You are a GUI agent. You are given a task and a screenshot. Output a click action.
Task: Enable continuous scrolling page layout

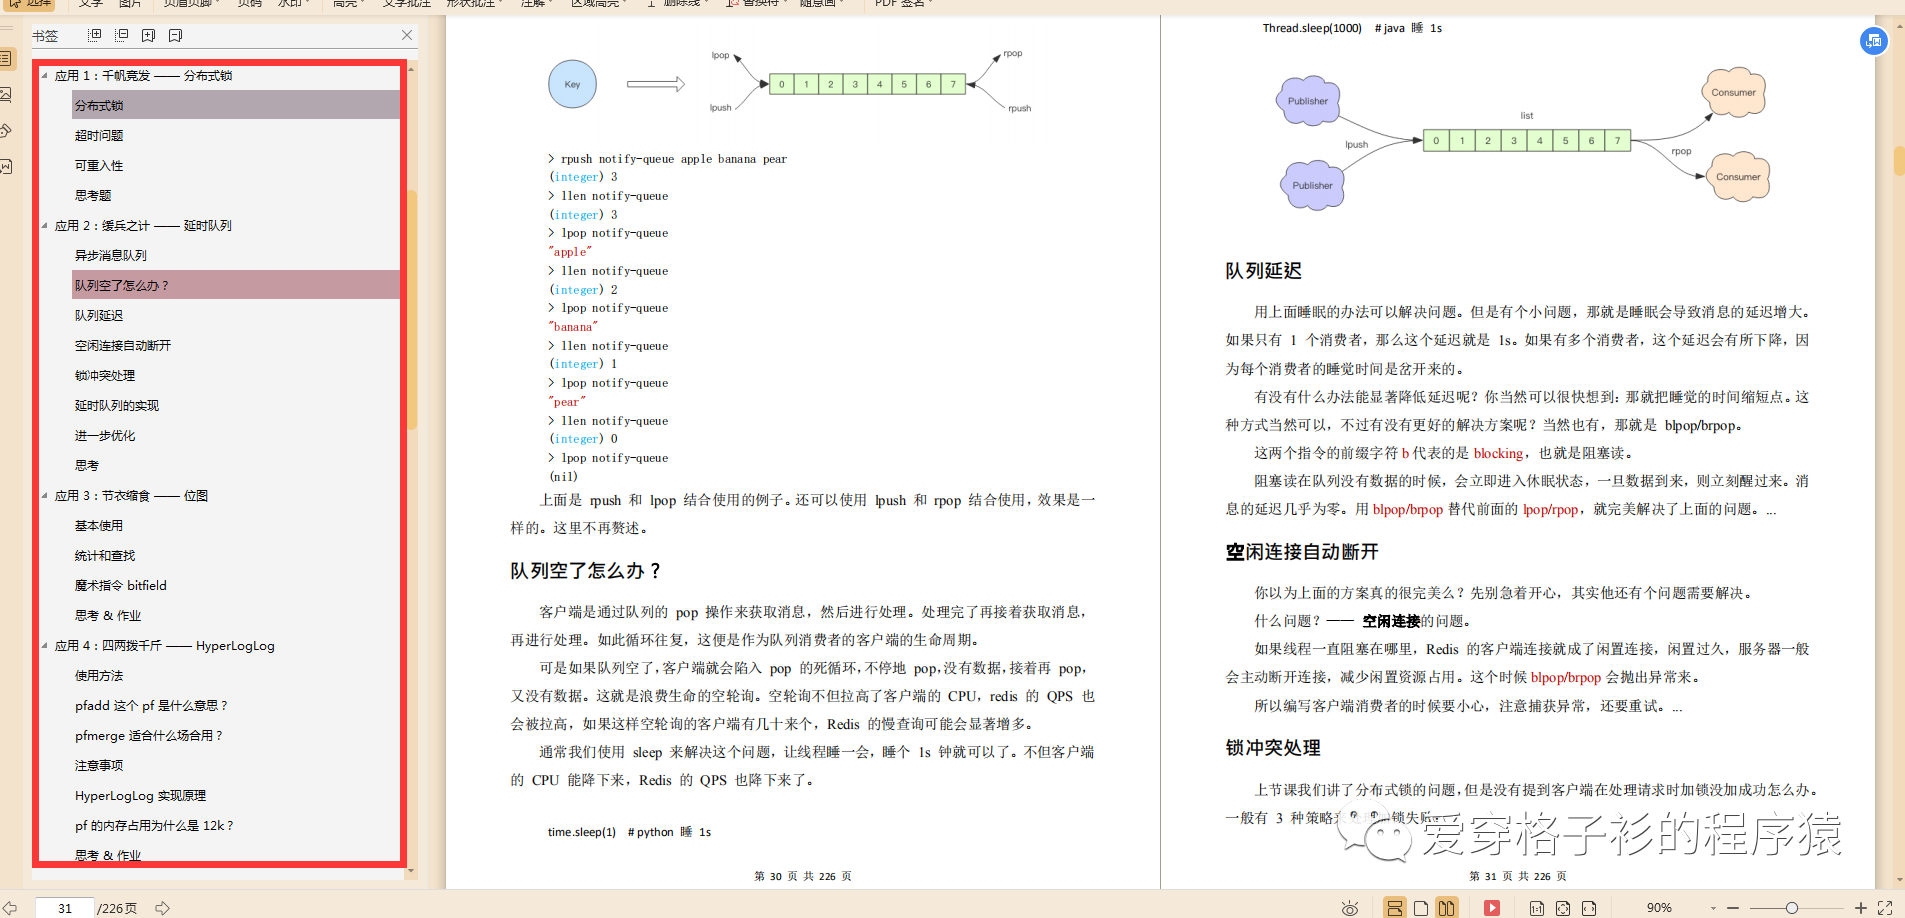tap(1394, 908)
